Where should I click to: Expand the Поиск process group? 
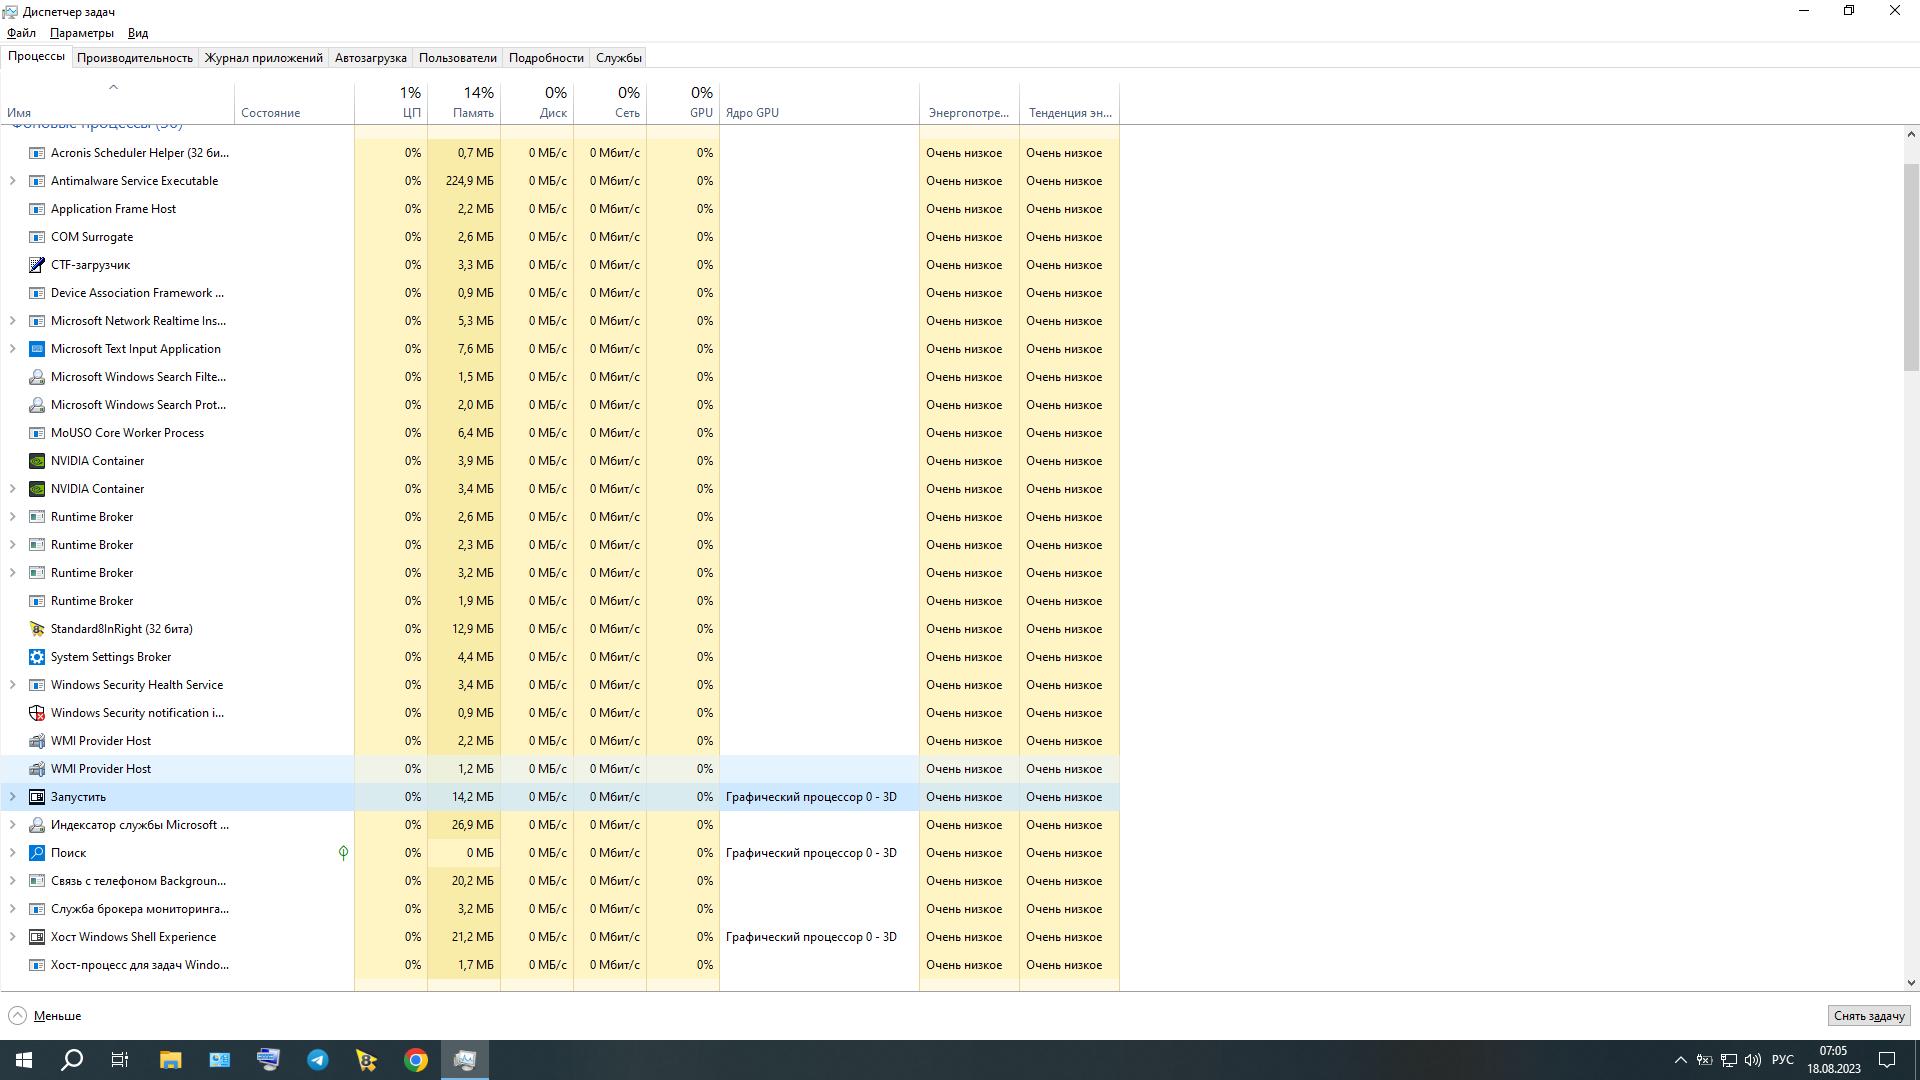tap(12, 853)
